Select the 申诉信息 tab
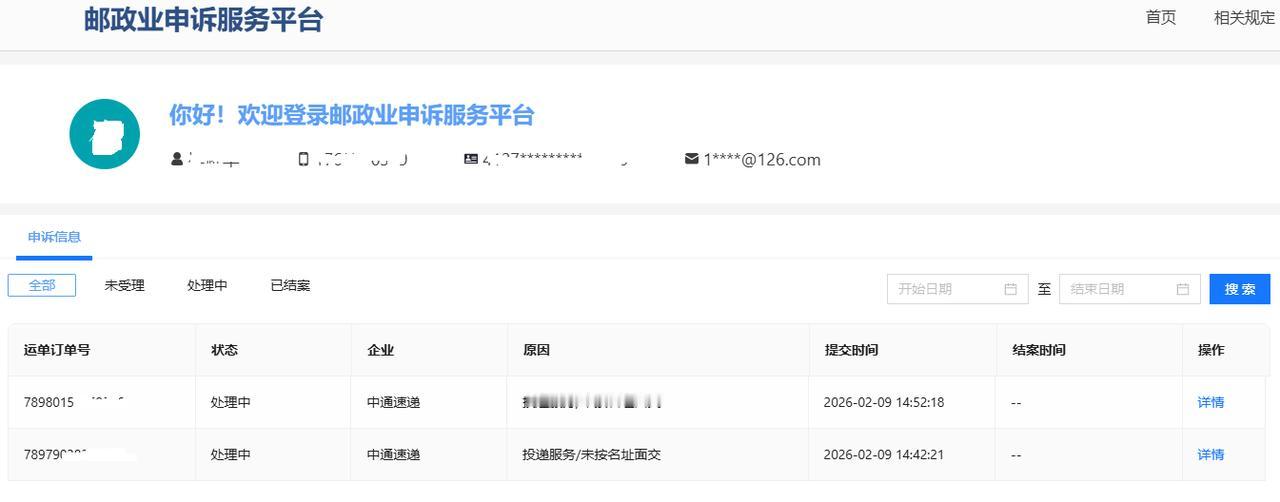Viewport: 1280px width, 502px height. point(54,237)
